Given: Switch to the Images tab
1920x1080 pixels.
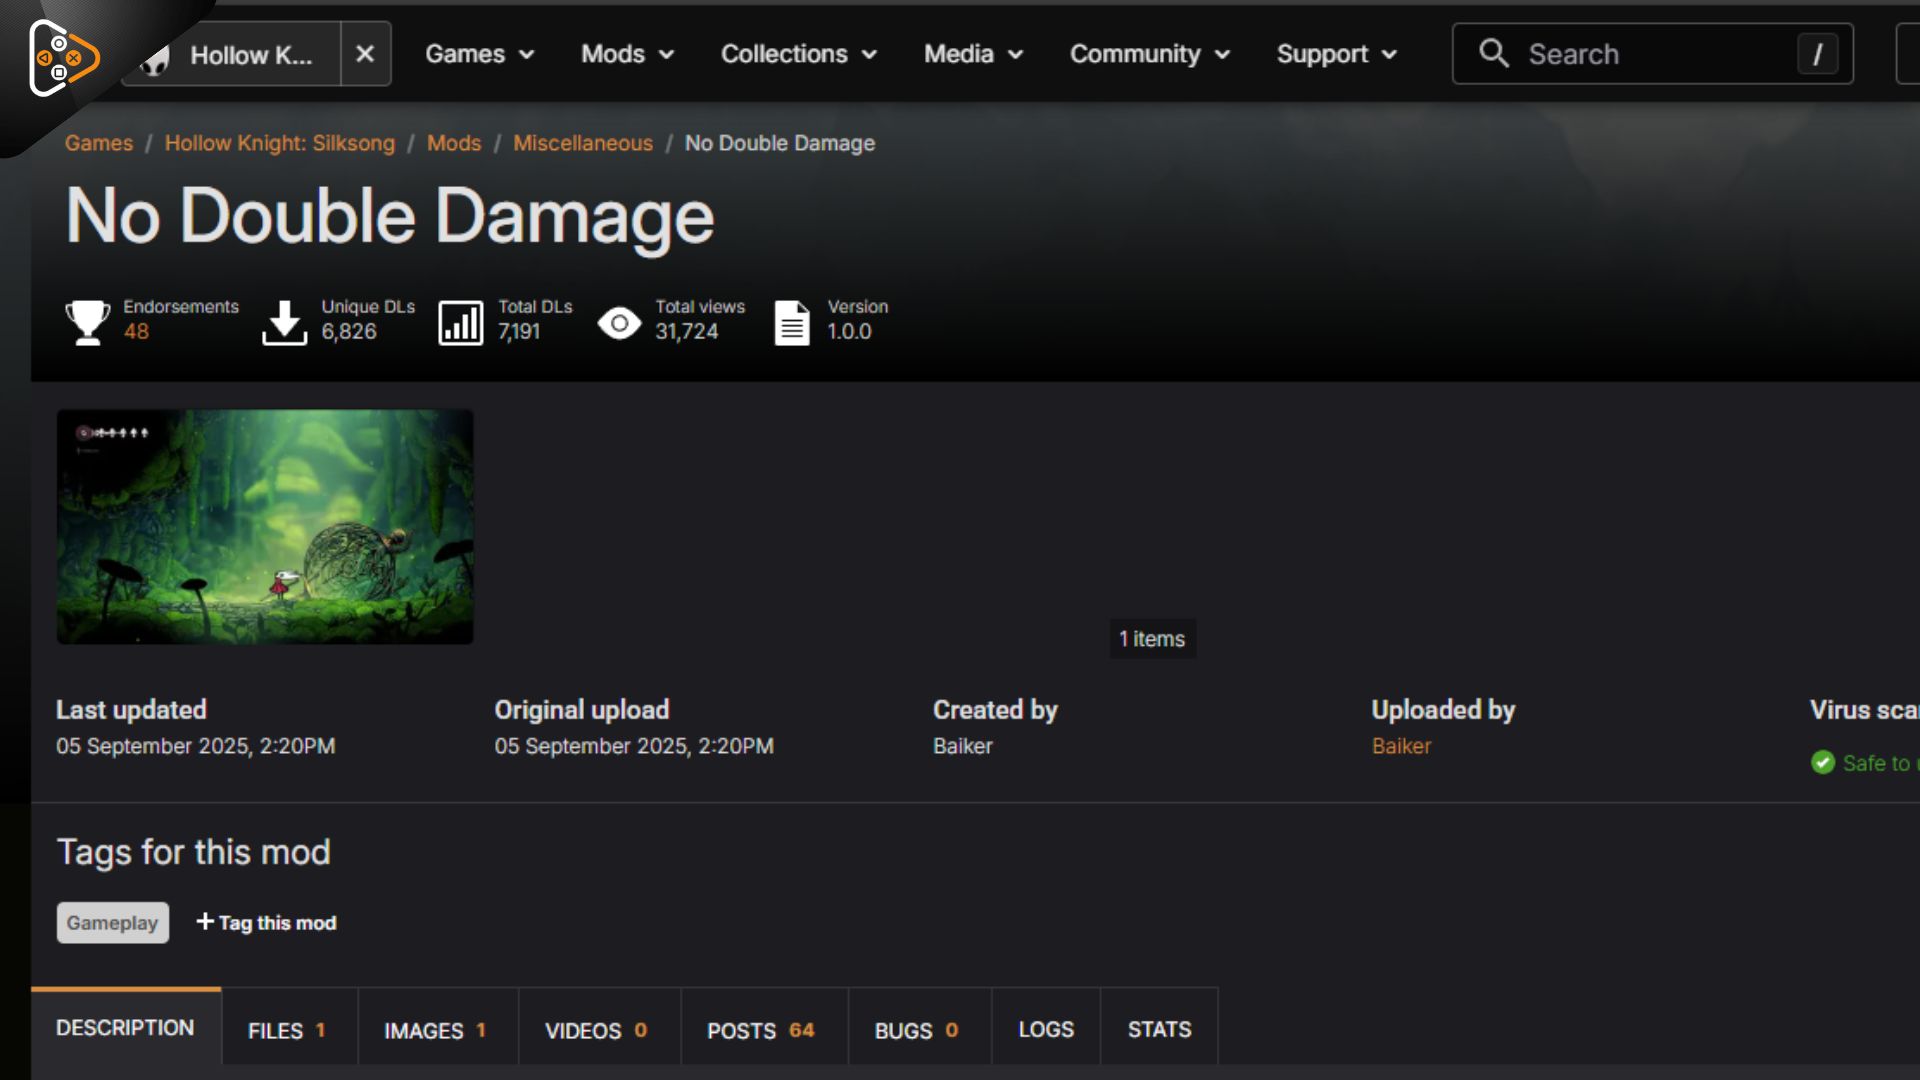Looking at the screenshot, I should (437, 1030).
